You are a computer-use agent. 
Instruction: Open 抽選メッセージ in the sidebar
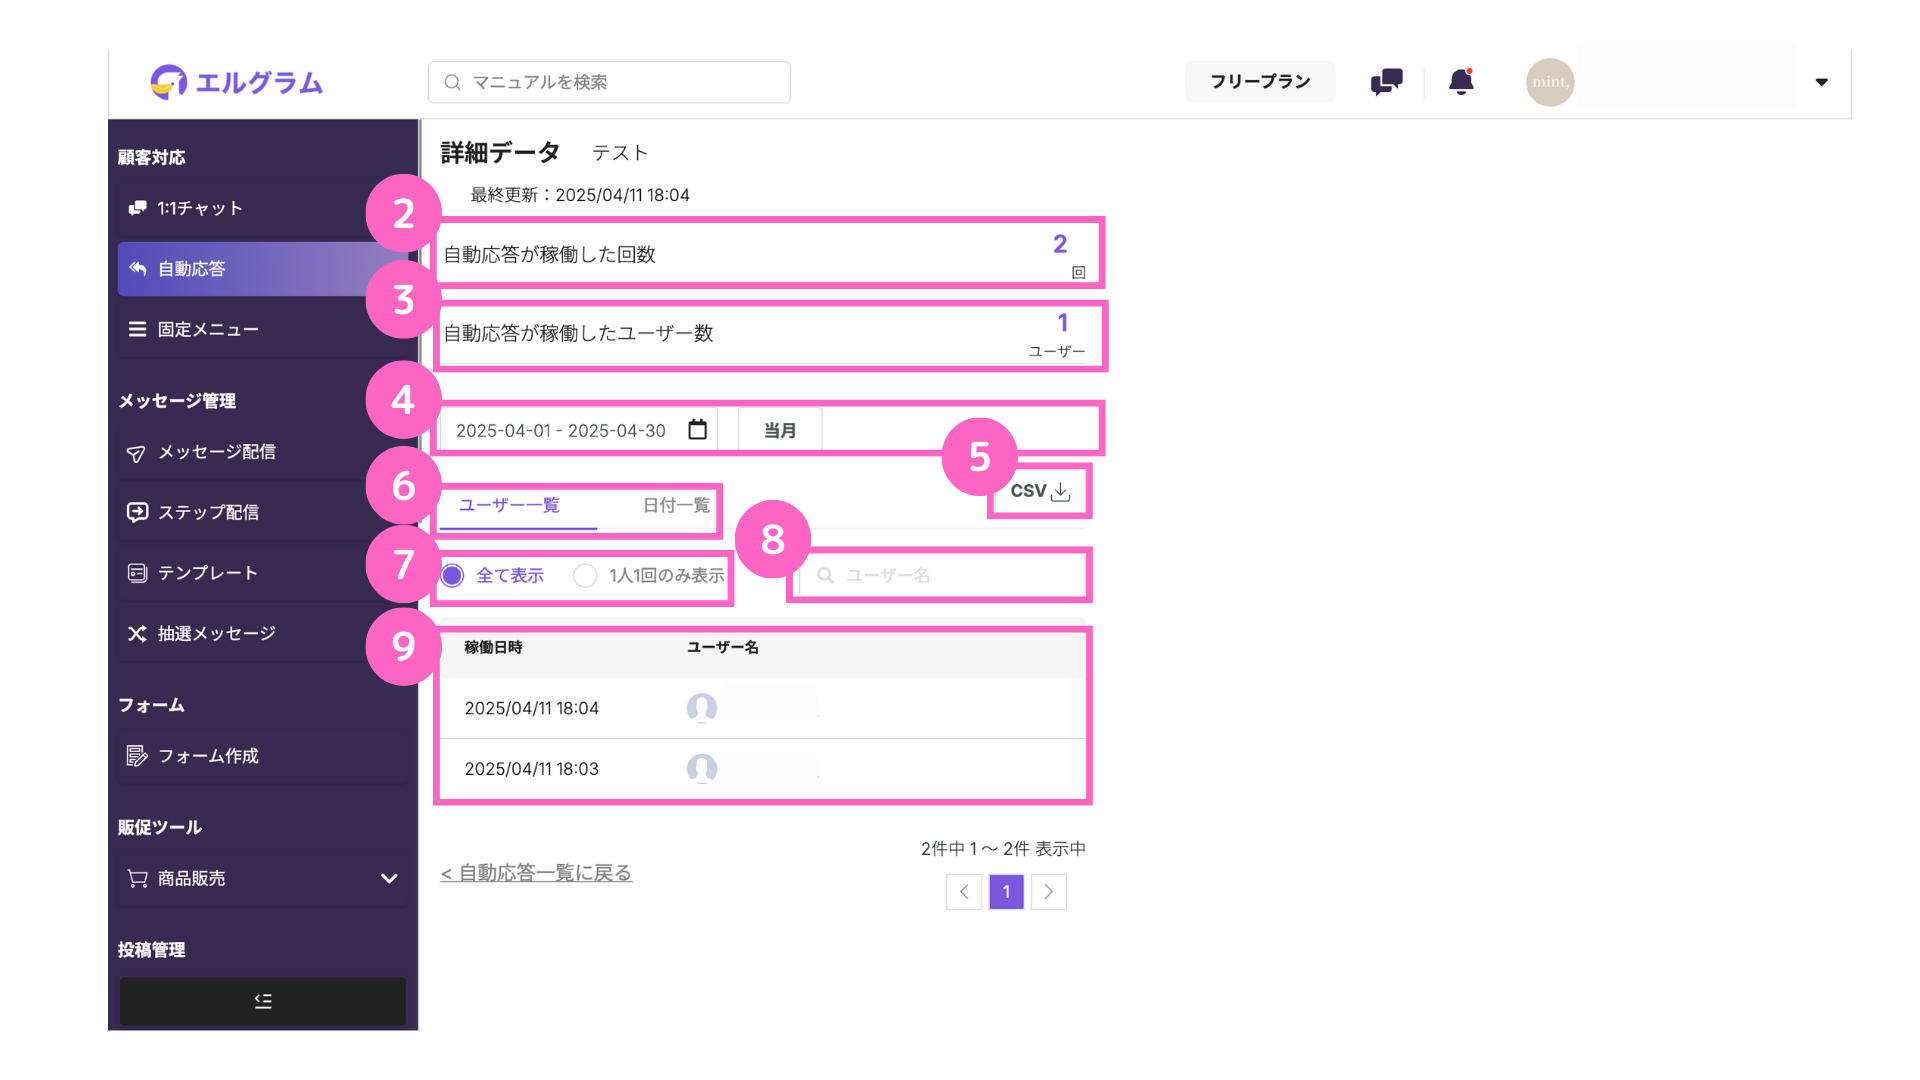[x=262, y=634]
